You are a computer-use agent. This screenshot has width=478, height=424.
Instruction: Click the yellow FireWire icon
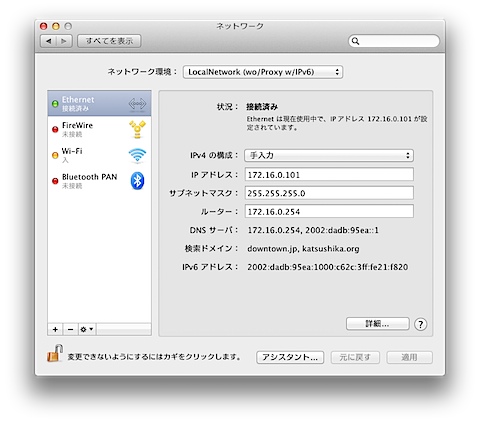pos(137,129)
